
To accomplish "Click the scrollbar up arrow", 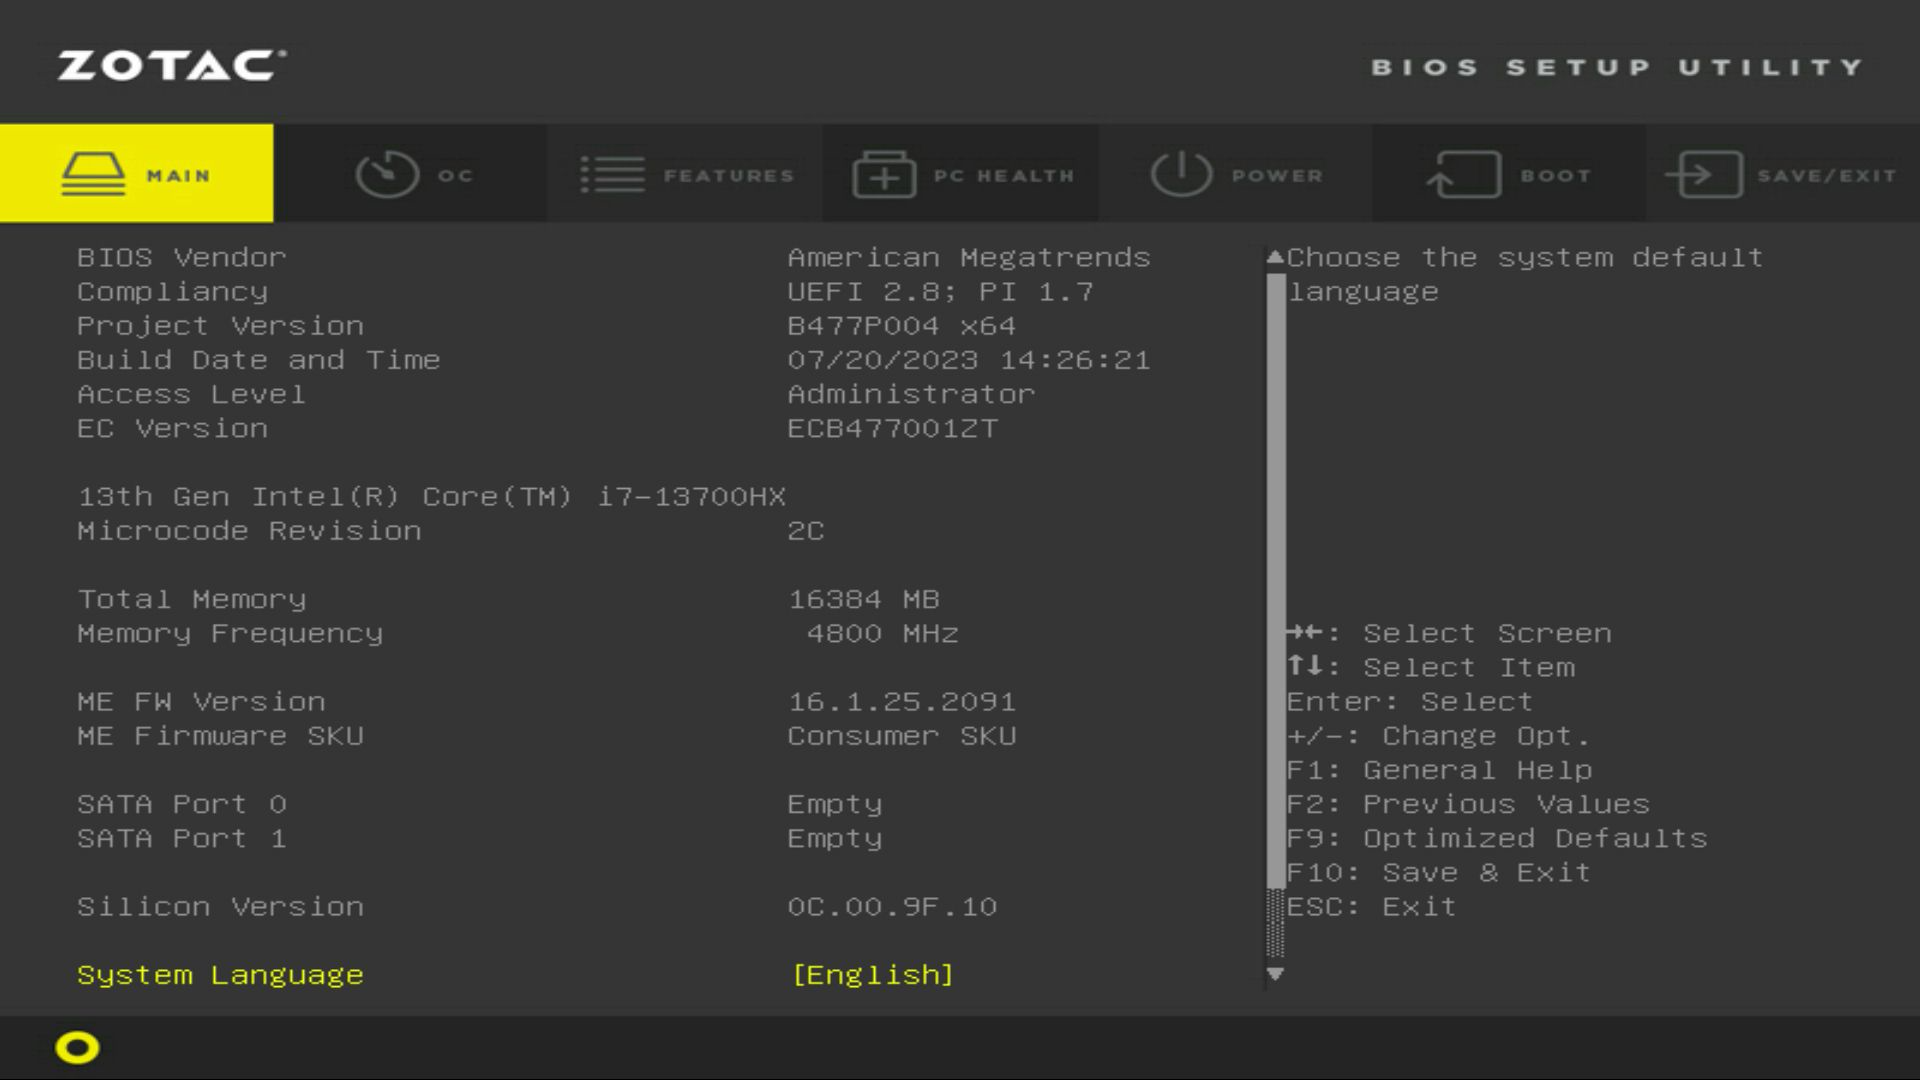I will (1275, 258).
